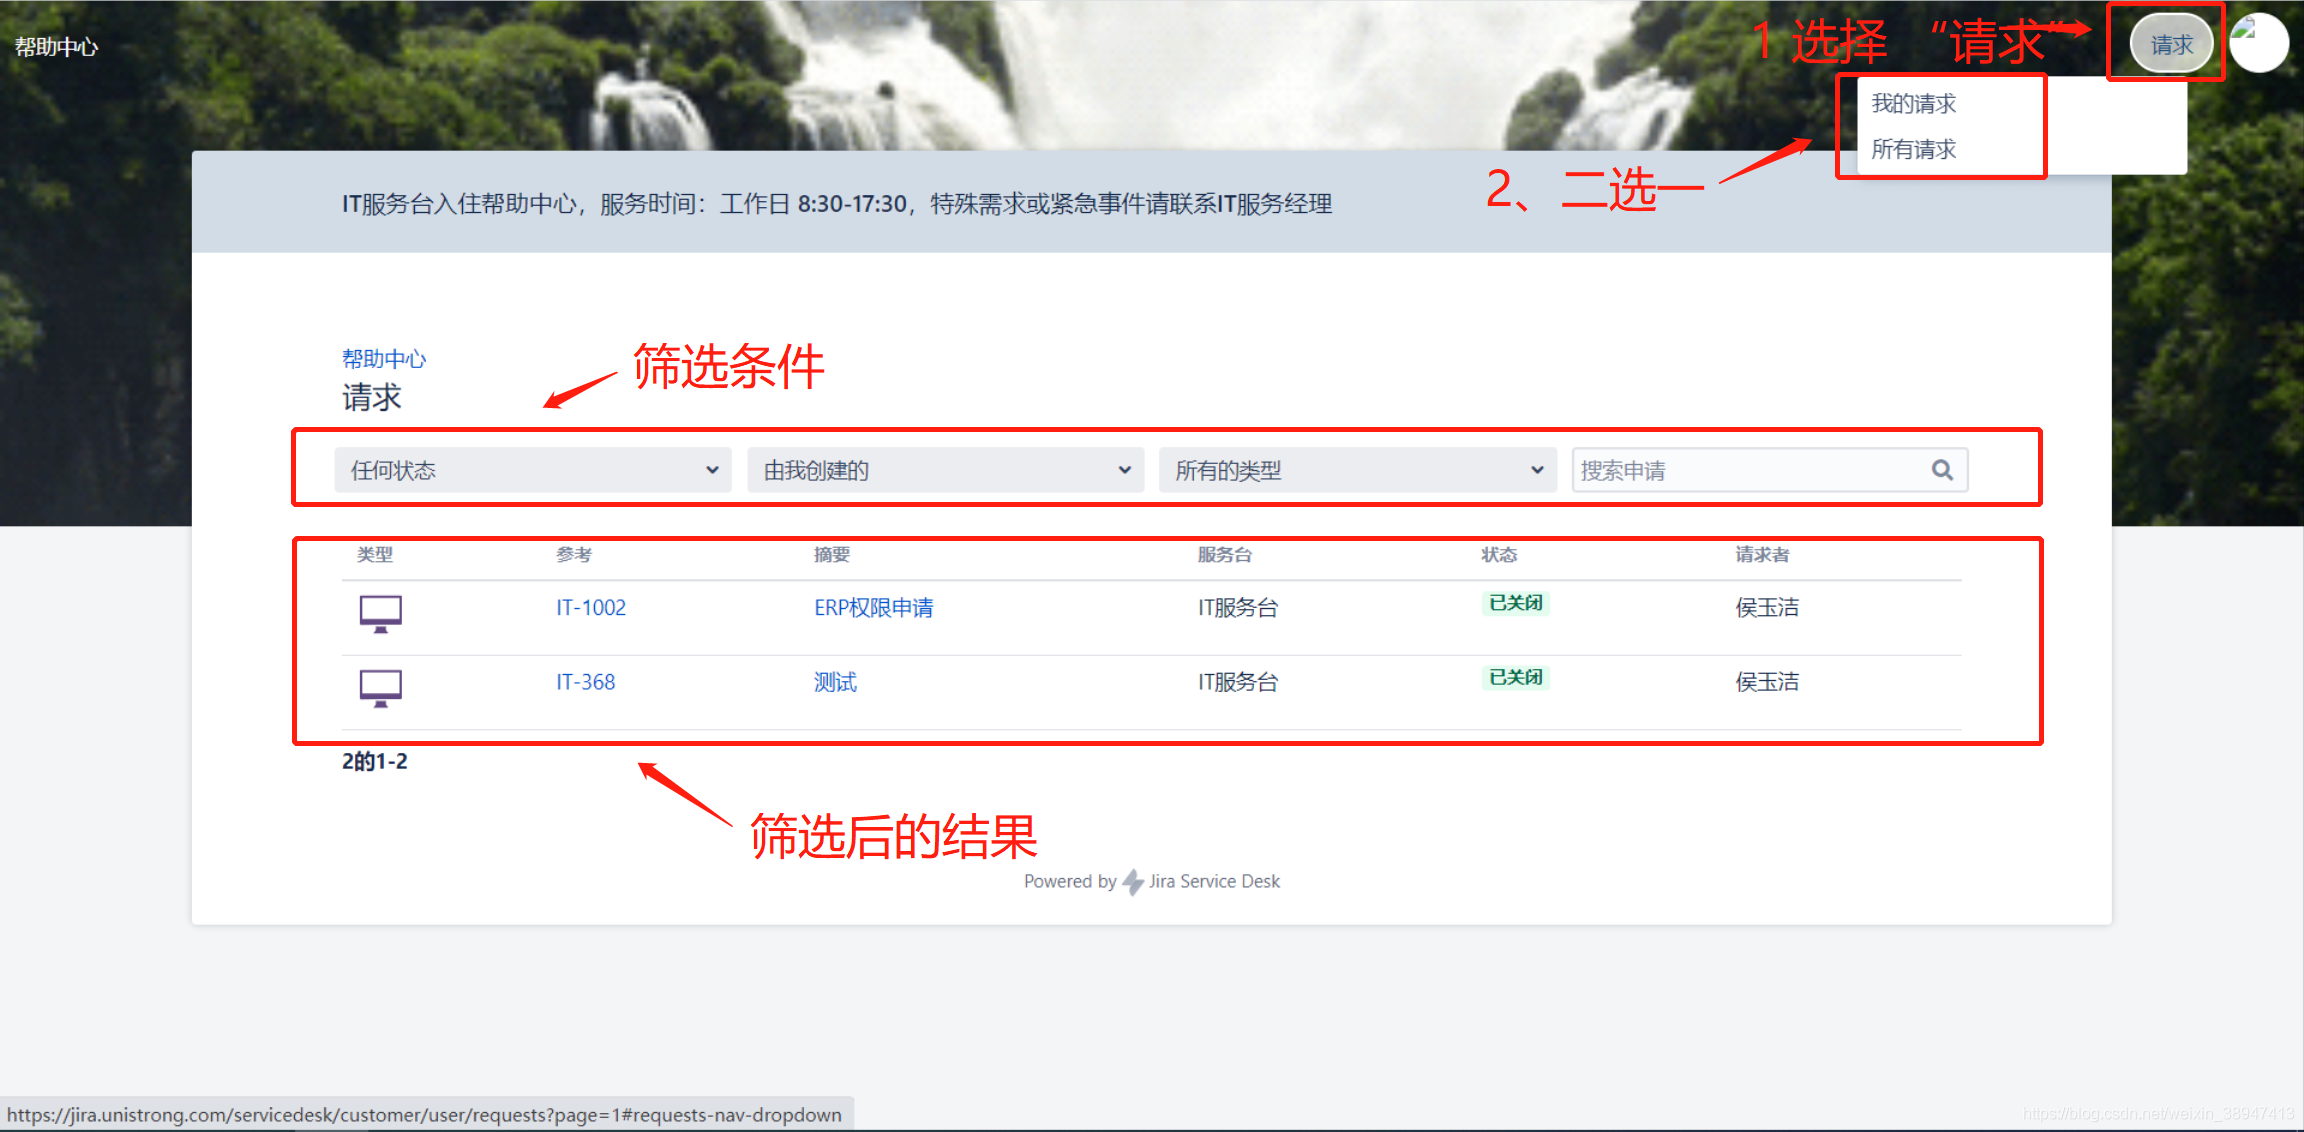Click the monitor icon for IT-368 row
Image resolution: width=2304 pixels, height=1132 pixels.
(380, 687)
